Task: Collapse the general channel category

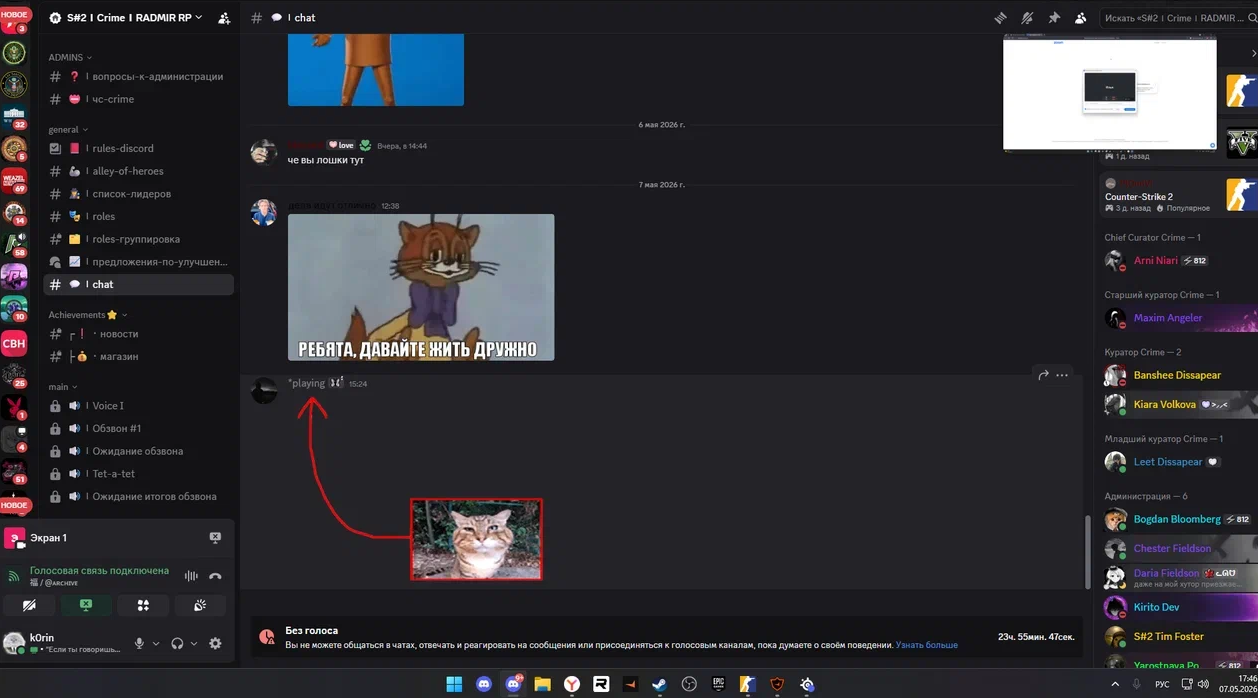Action: 68,129
